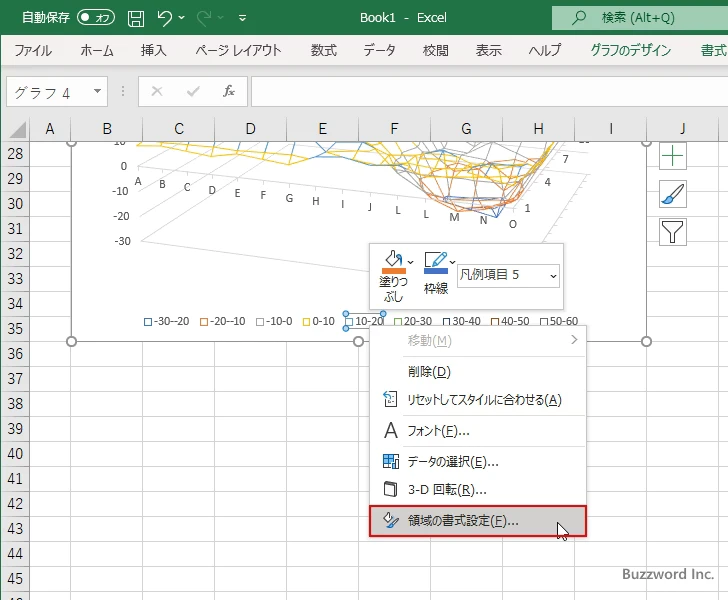
Task: Click the chart's bottom-right resize handle
Action: 646,342
